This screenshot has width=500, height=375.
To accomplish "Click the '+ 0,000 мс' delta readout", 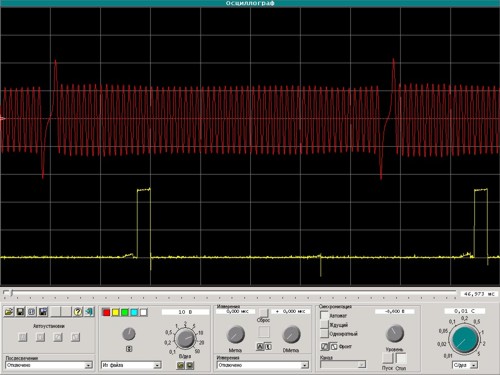I will [291, 311].
